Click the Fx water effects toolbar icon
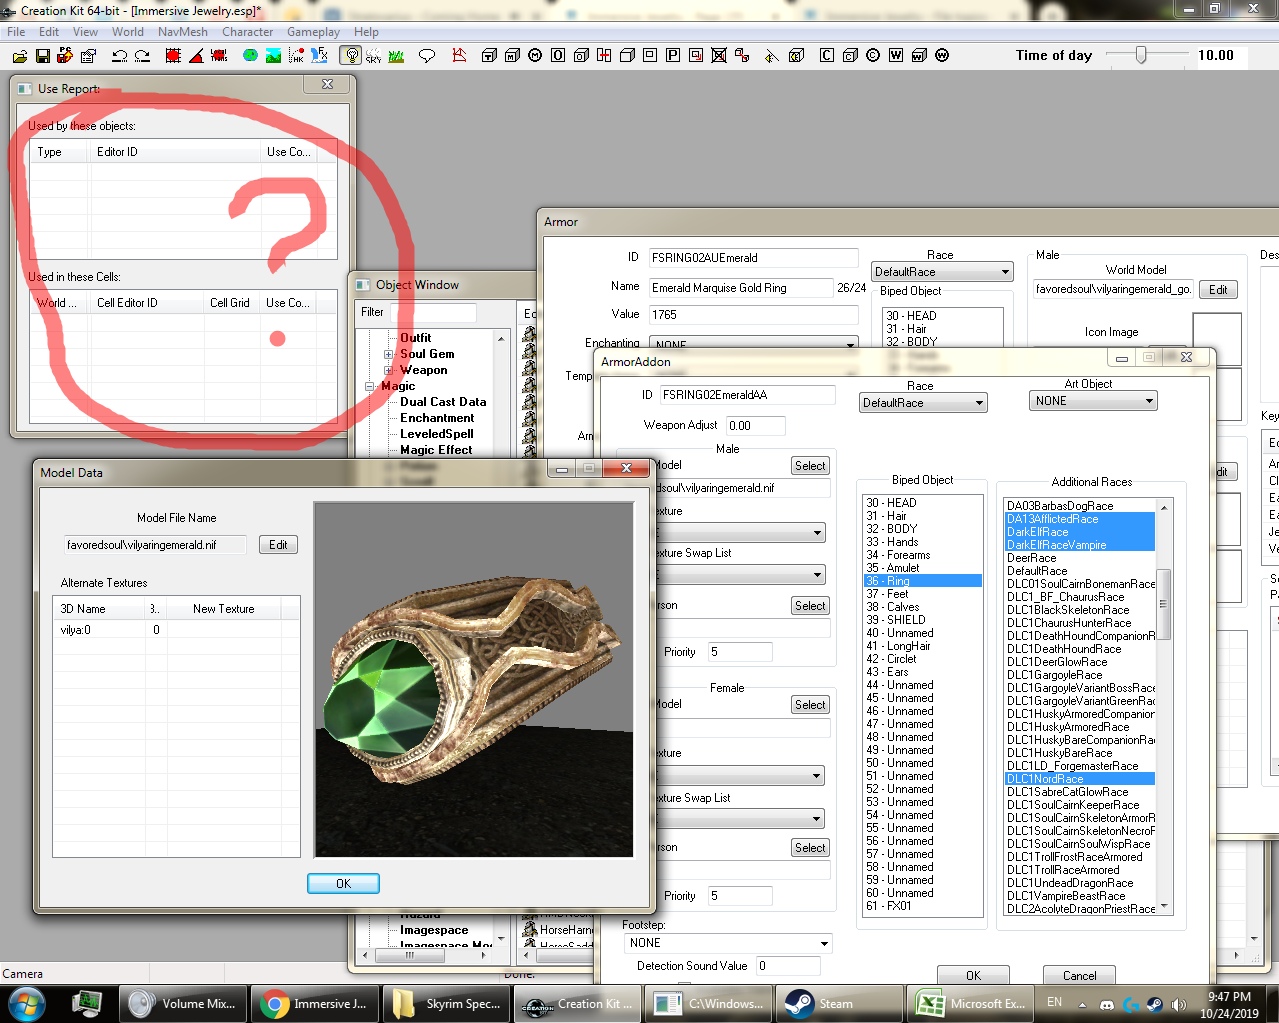The image size is (1279, 1023). (320, 56)
